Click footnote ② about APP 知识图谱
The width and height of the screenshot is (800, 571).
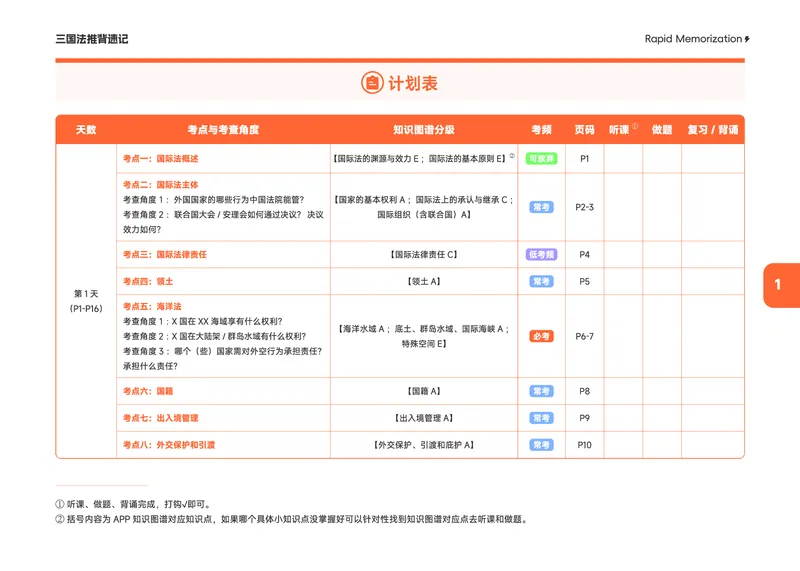click(292, 519)
